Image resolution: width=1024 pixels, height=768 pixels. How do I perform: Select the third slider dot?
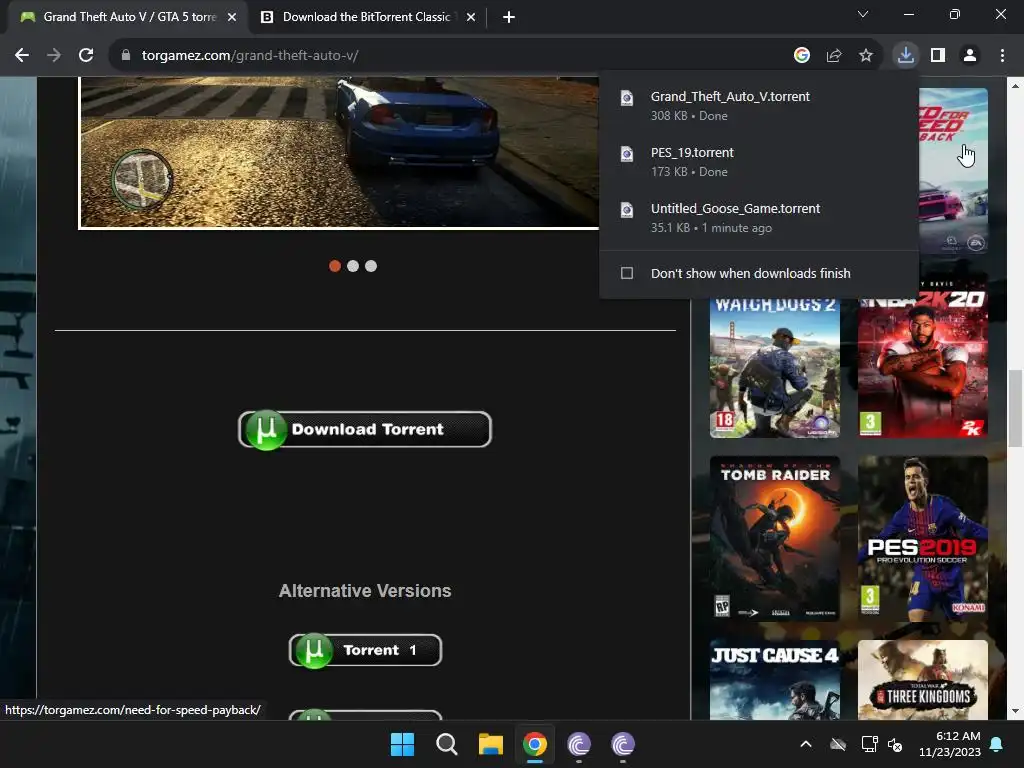point(371,266)
